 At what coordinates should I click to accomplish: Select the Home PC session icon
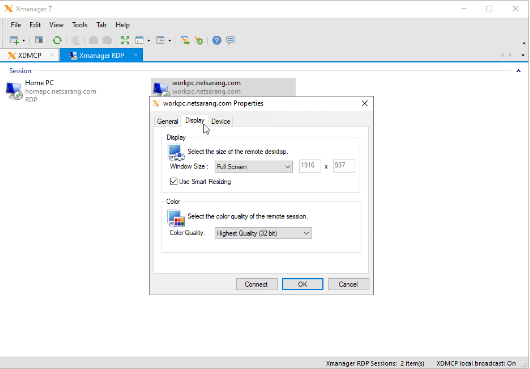pyautogui.click(x=14, y=91)
